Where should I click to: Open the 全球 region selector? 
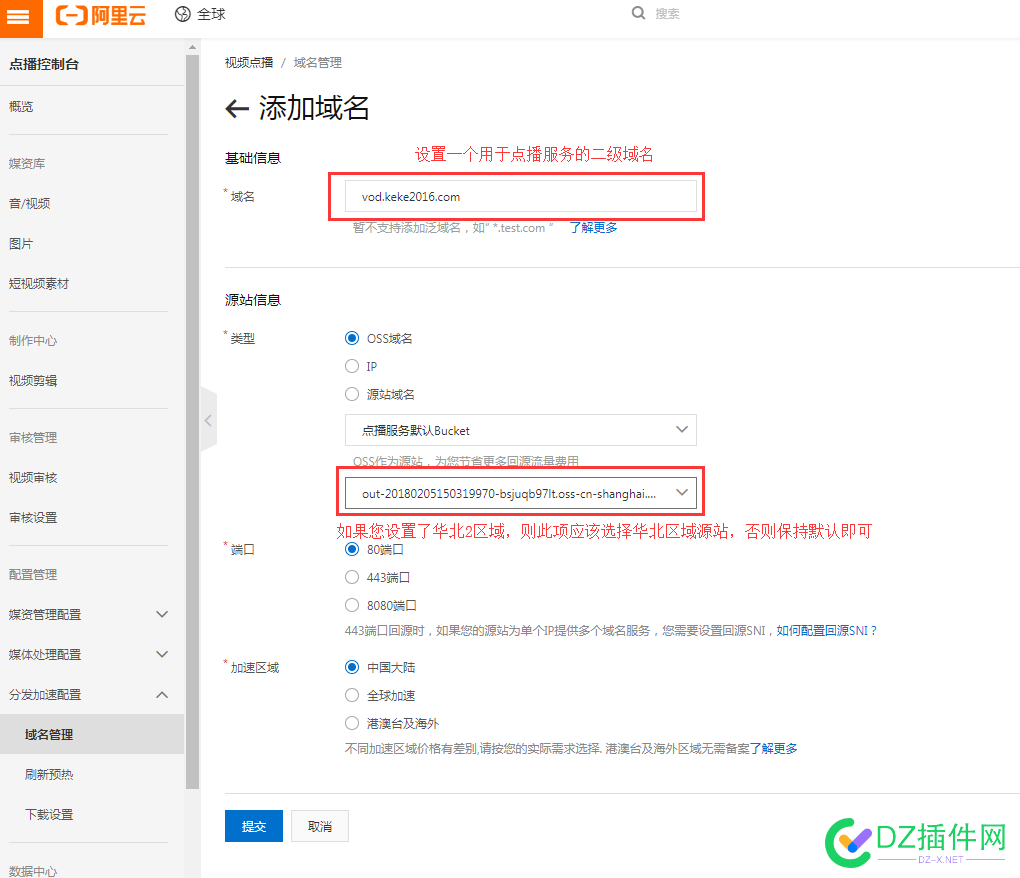200,14
